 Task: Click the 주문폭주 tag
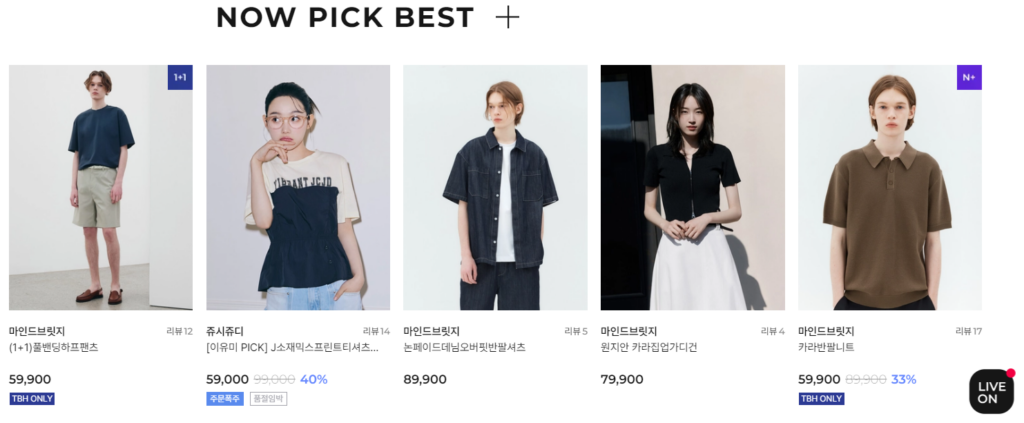pyautogui.click(x=225, y=399)
